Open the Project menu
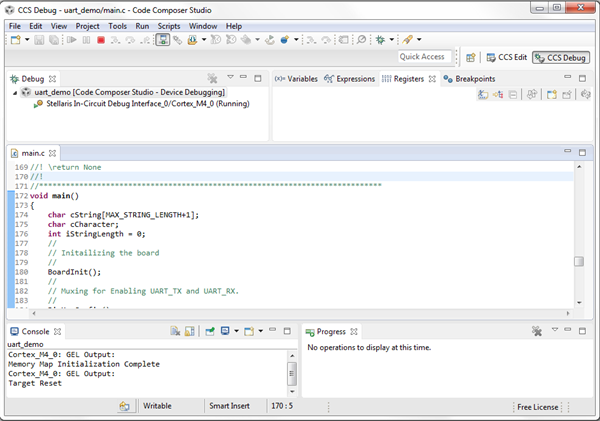Image resolution: width=600 pixels, height=421 pixels. (88, 26)
